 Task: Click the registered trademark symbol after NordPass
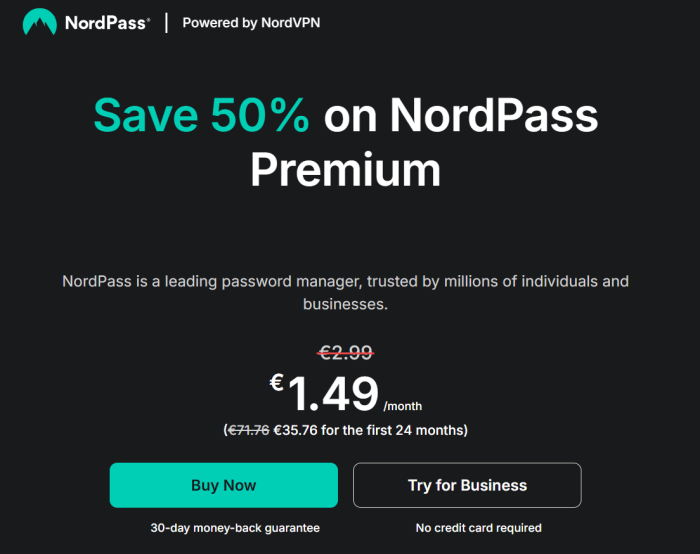point(148,19)
